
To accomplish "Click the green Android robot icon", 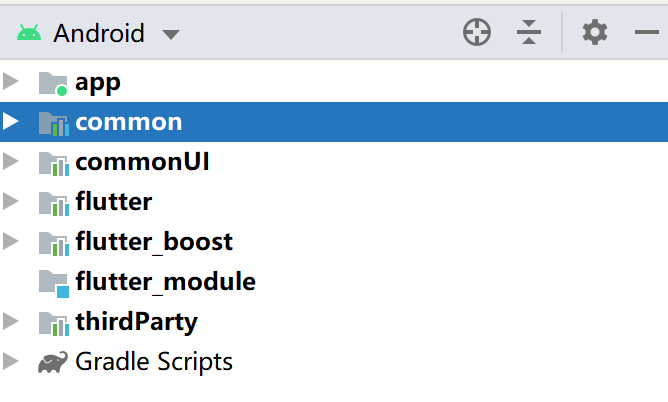I will click(29, 33).
